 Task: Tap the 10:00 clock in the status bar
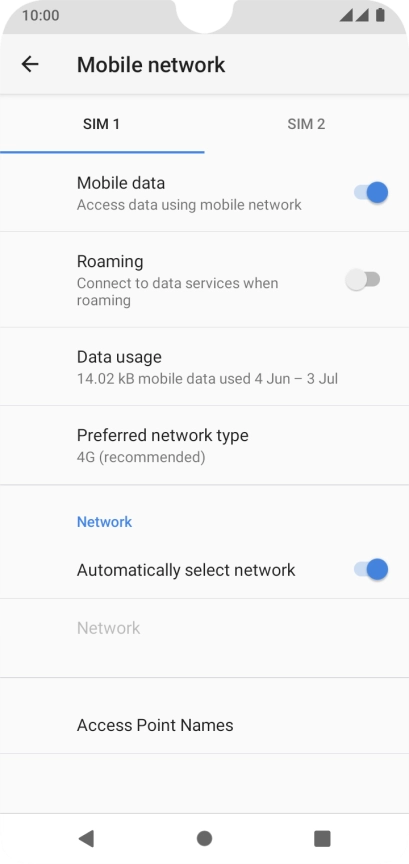point(40,15)
